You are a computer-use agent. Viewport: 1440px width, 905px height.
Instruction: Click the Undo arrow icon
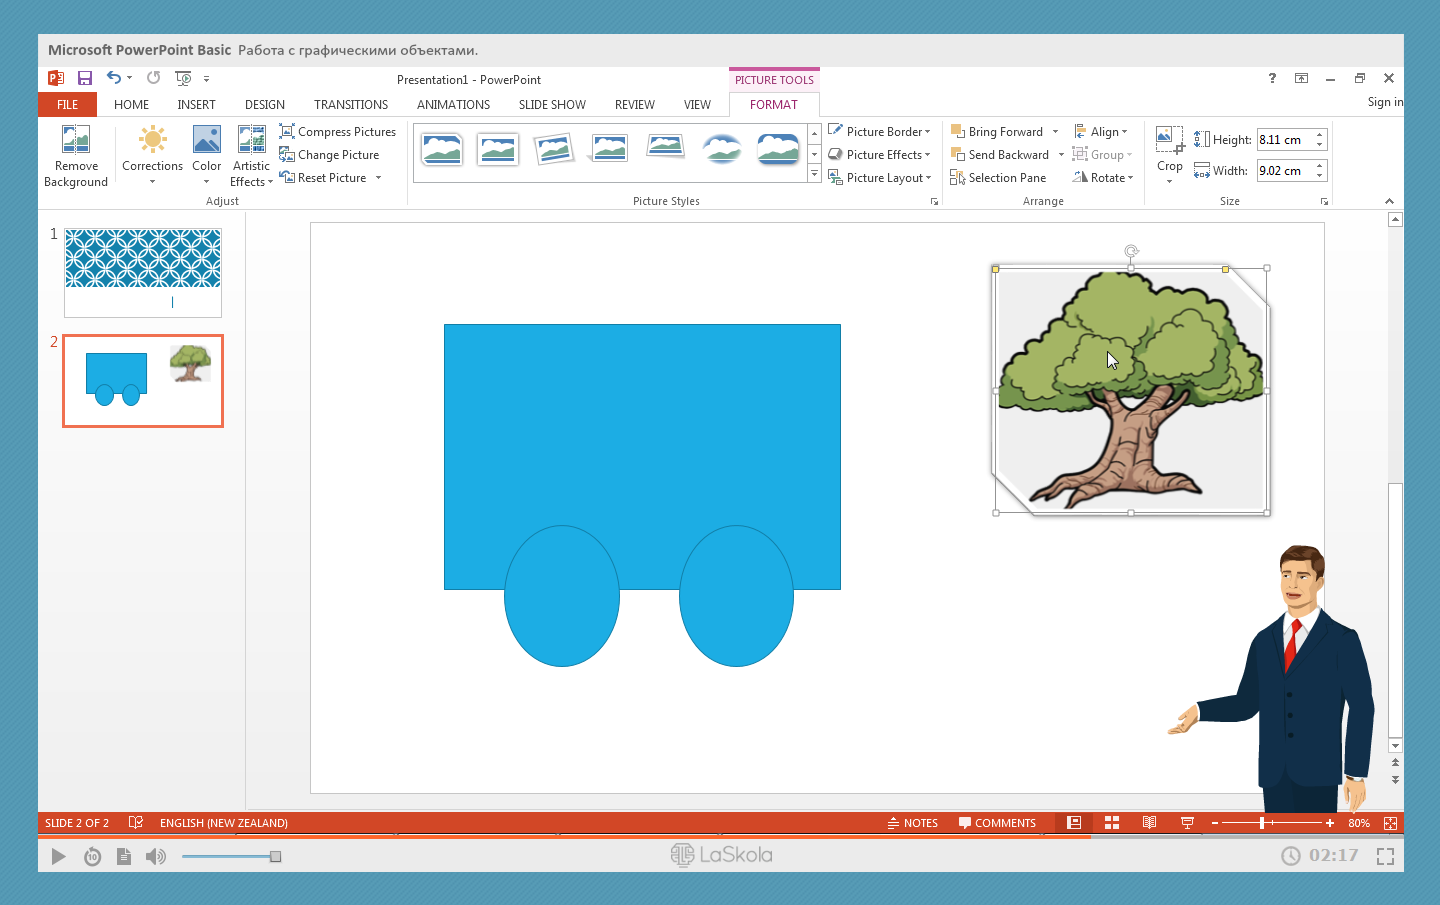pos(114,78)
